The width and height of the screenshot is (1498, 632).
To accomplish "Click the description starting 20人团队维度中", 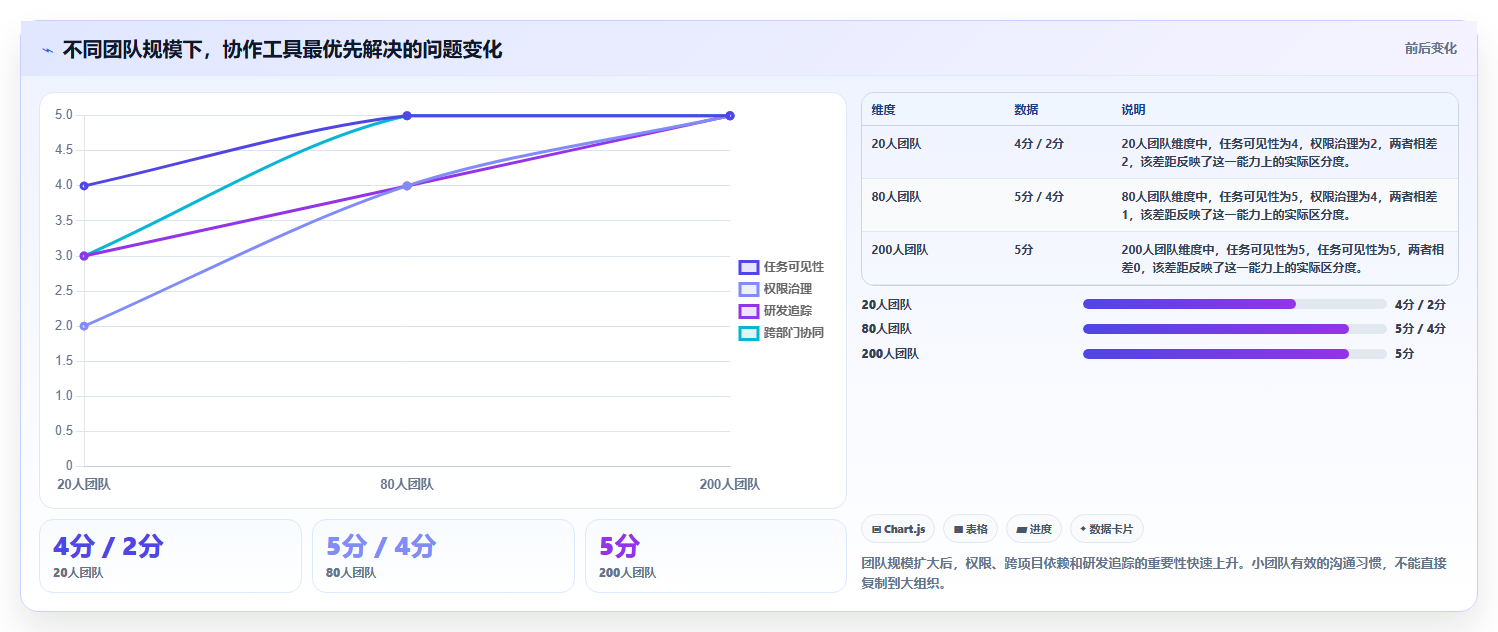I will [x=1280, y=152].
